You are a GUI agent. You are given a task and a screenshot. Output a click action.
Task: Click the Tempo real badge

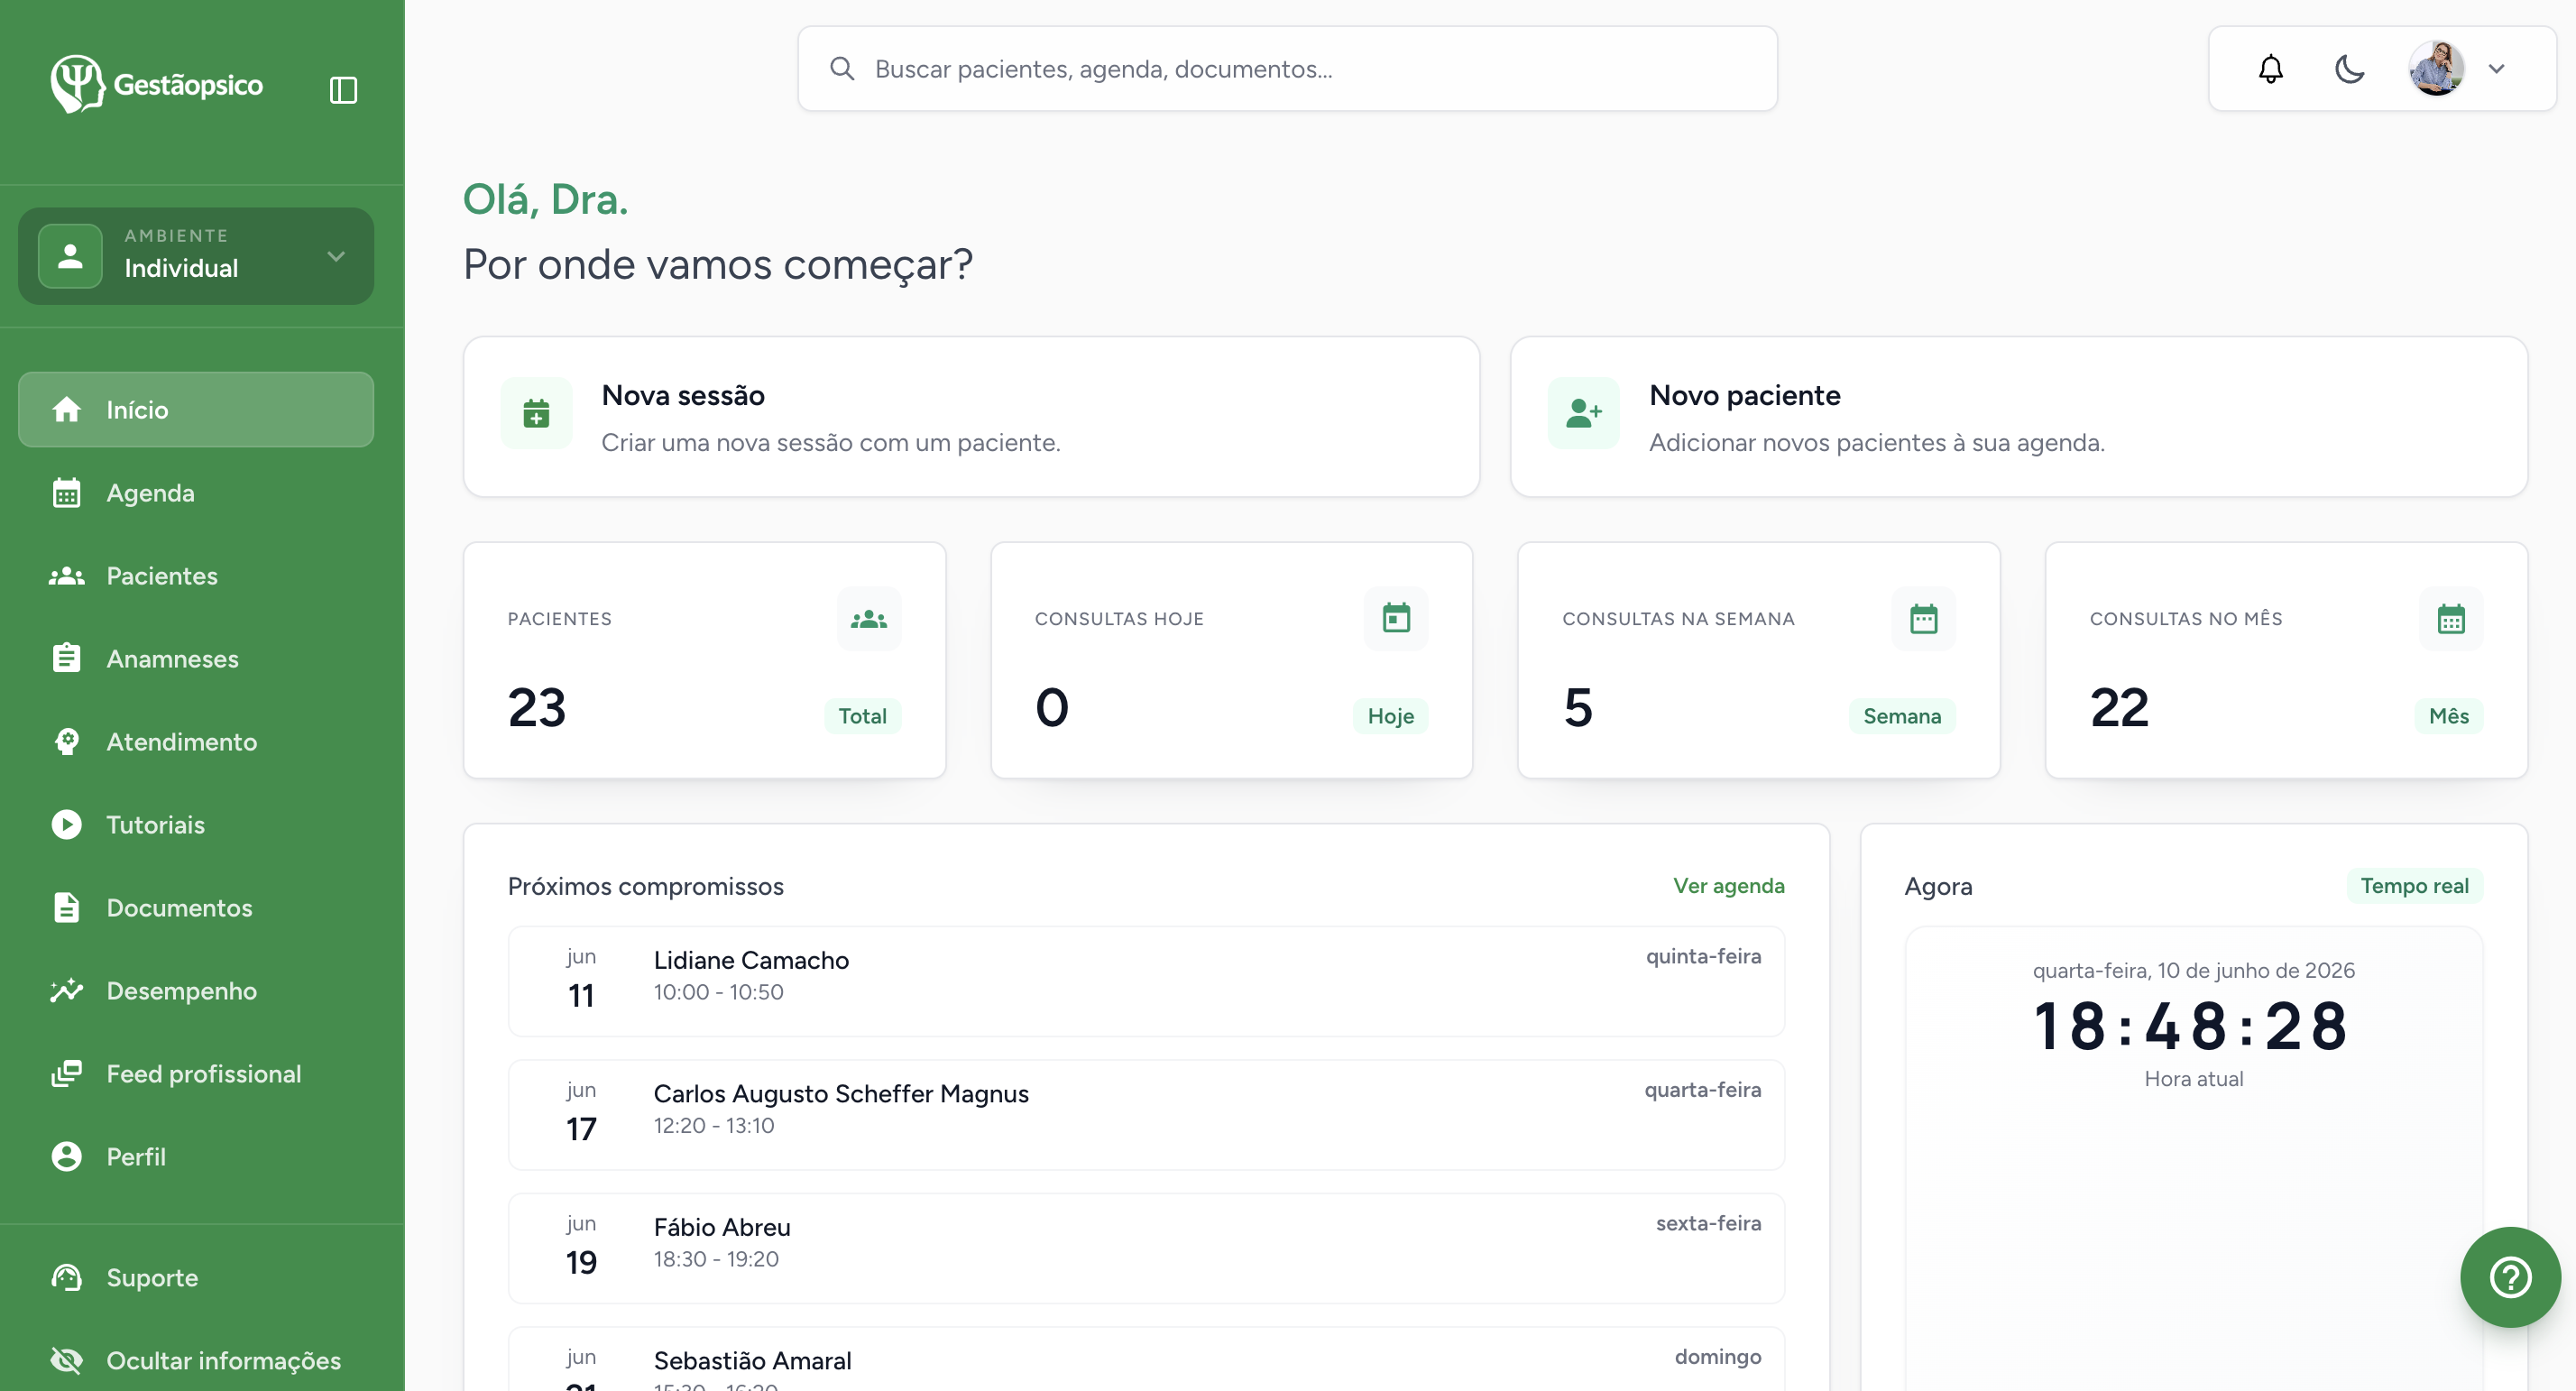2414,886
